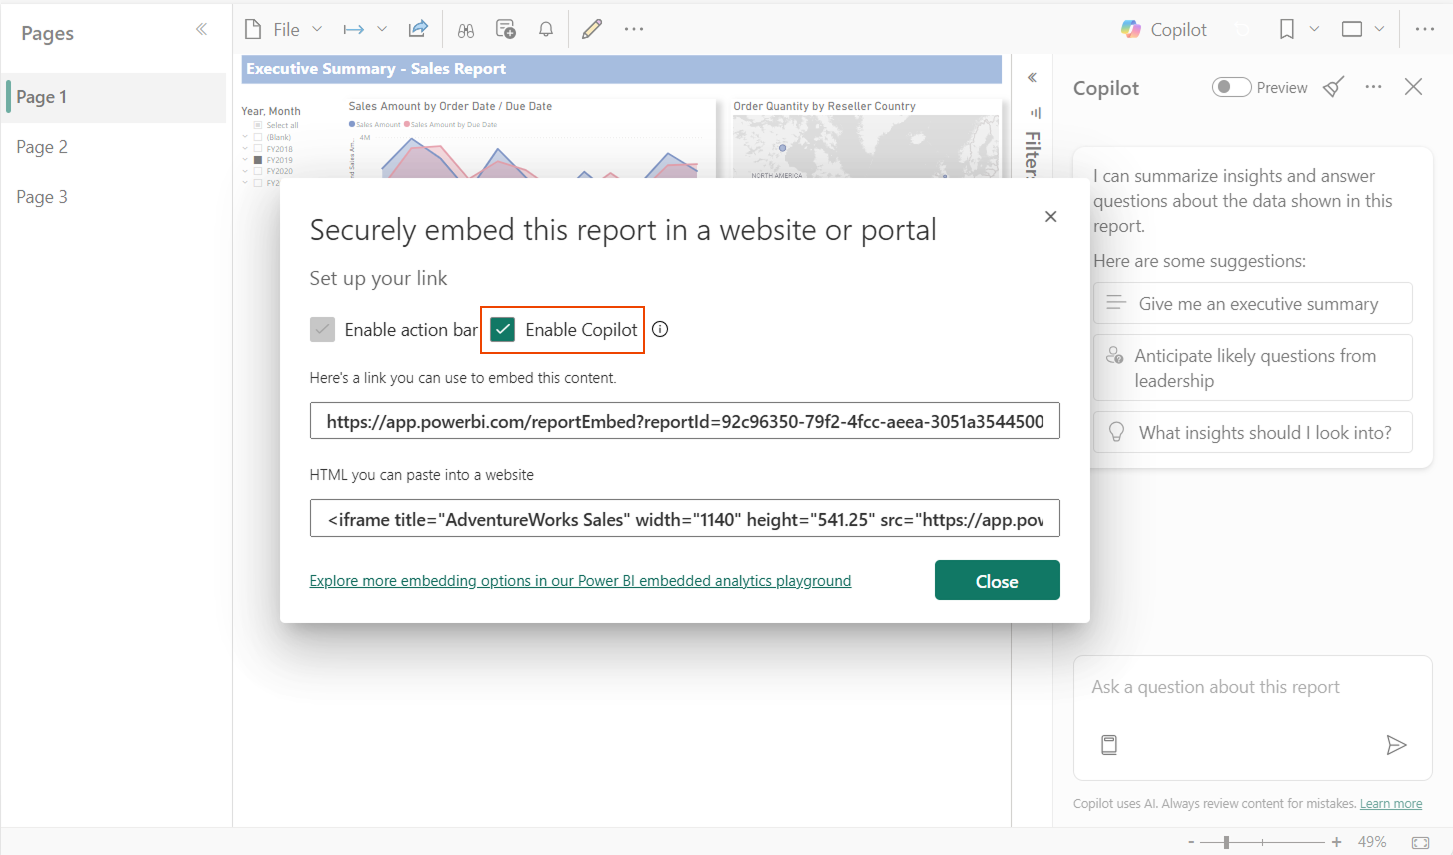Click the prompt guide book icon
Image resolution: width=1453 pixels, height=855 pixels.
(x=1109, y=744)
